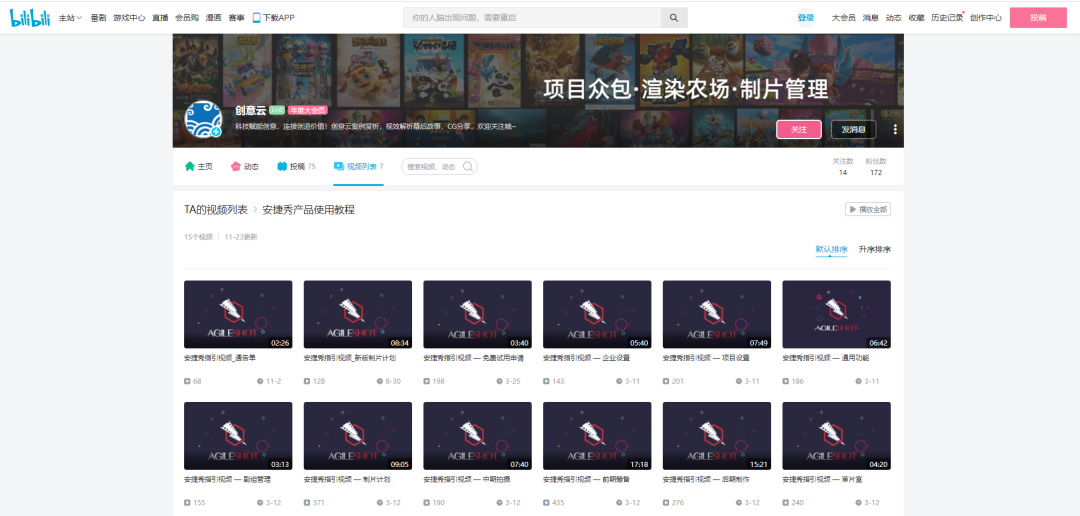Click the search magnifier button in top bar
This screenshot has height=516, width=1080.
[x=674, y=18]
